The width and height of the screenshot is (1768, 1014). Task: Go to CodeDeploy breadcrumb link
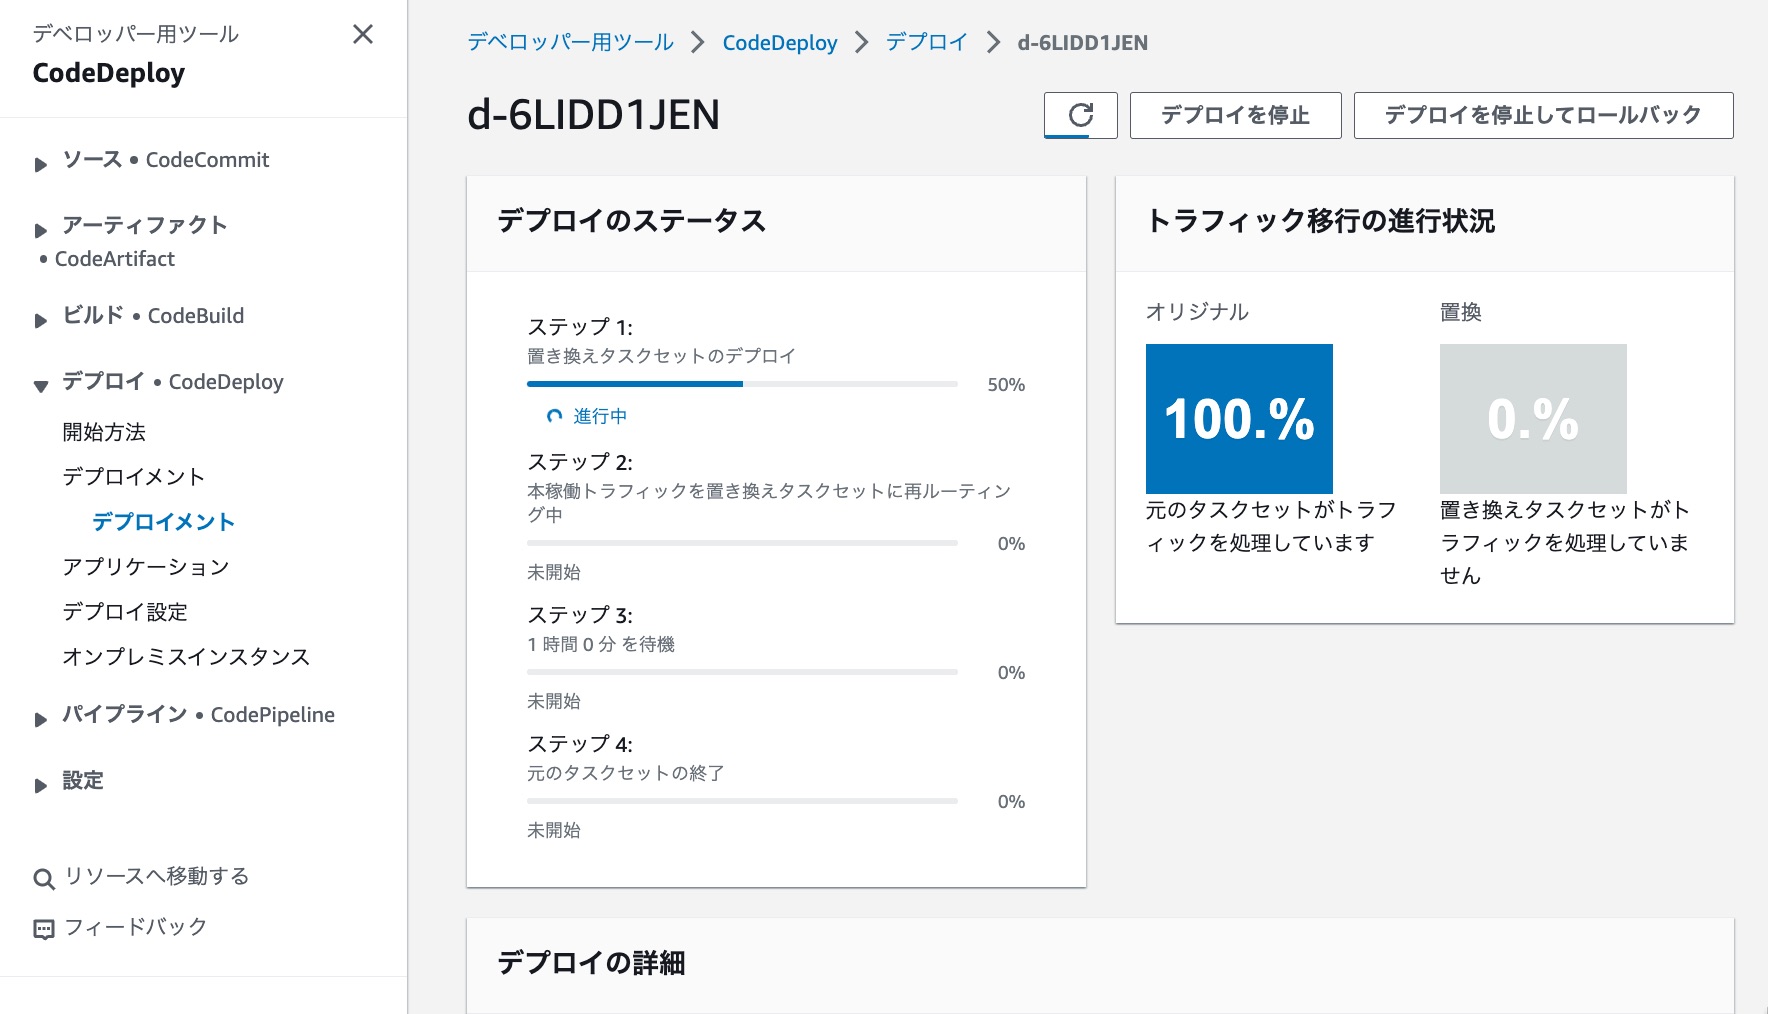[x=779, y=43]
